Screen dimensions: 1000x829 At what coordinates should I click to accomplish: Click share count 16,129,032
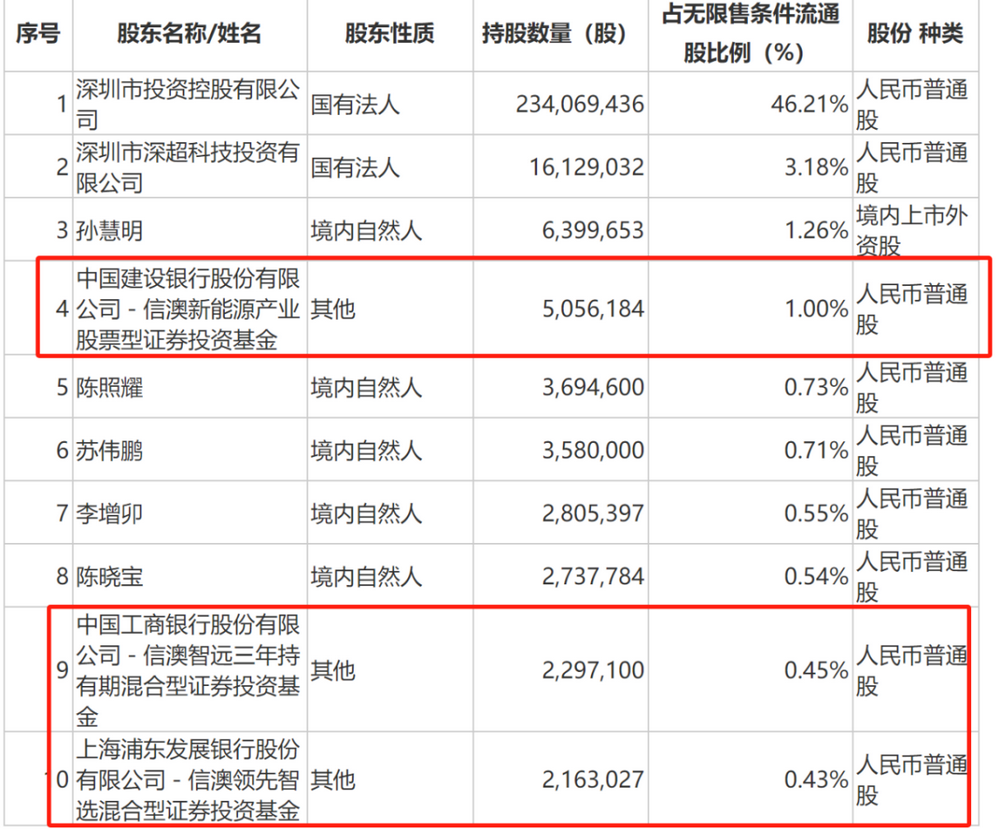click(587, 167)
